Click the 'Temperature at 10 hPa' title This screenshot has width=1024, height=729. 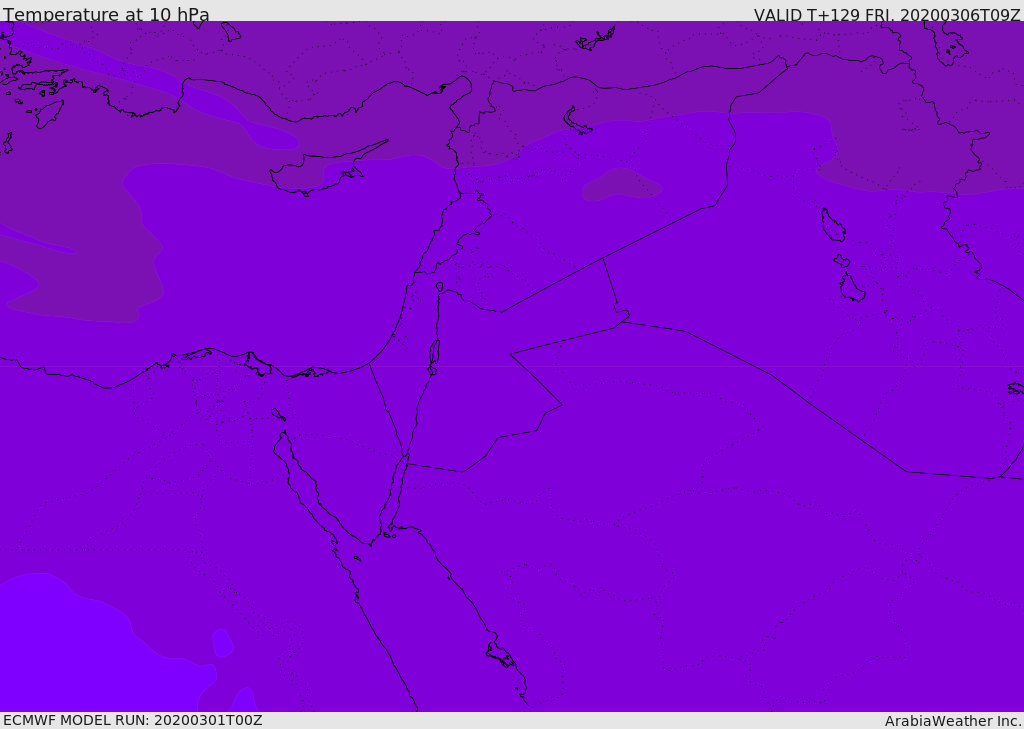click(x=106, y=14)
